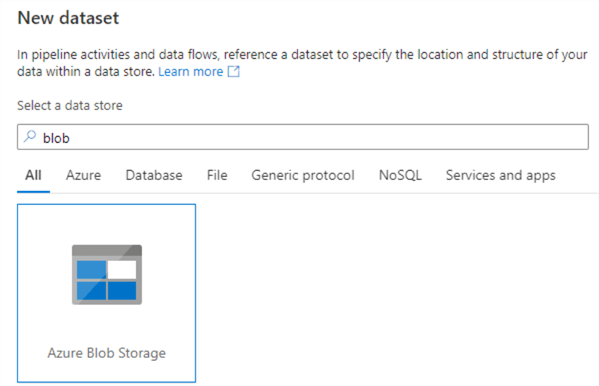Viewport: 599px width, 386px height.
Task: Select the Generic protocol tab
Action: click(303, 176)
